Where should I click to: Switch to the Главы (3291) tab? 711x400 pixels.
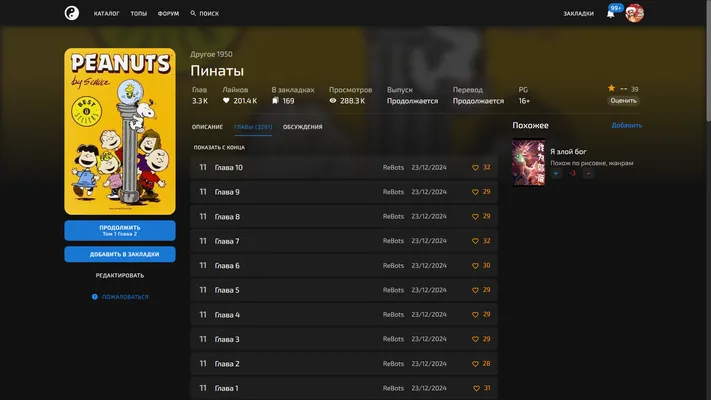pos(253,127)
